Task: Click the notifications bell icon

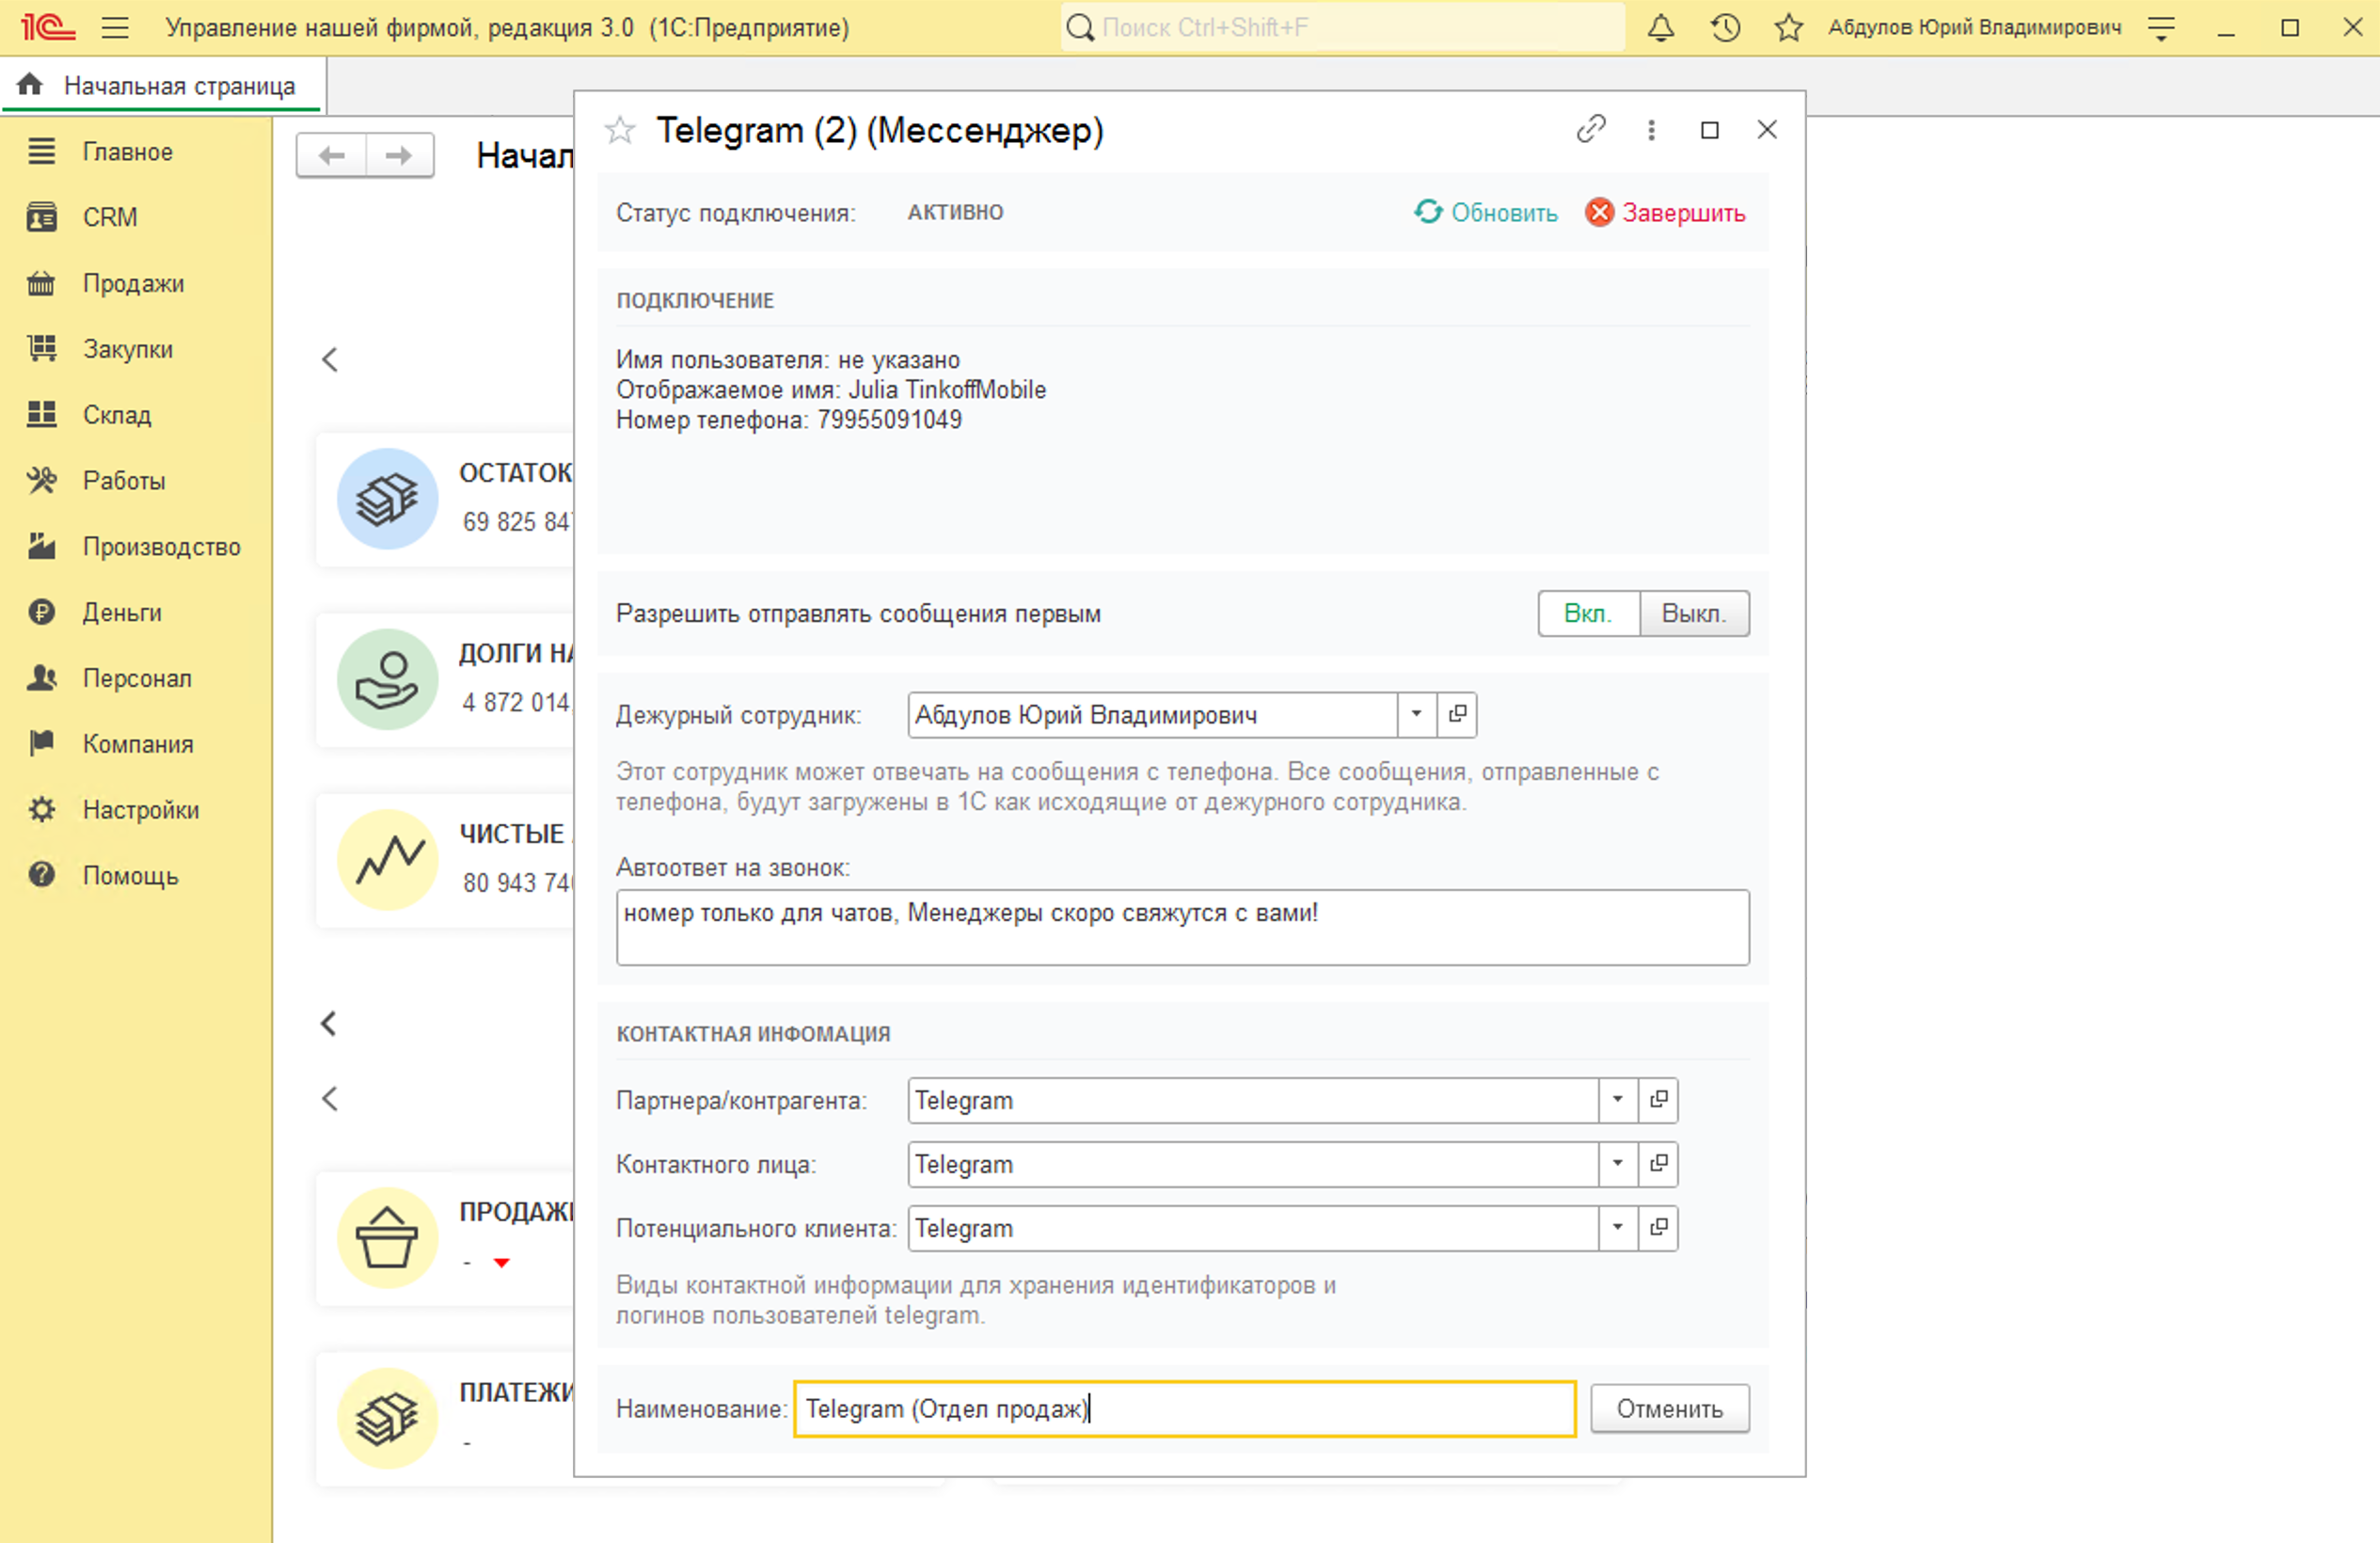Action: (1660, 28)
